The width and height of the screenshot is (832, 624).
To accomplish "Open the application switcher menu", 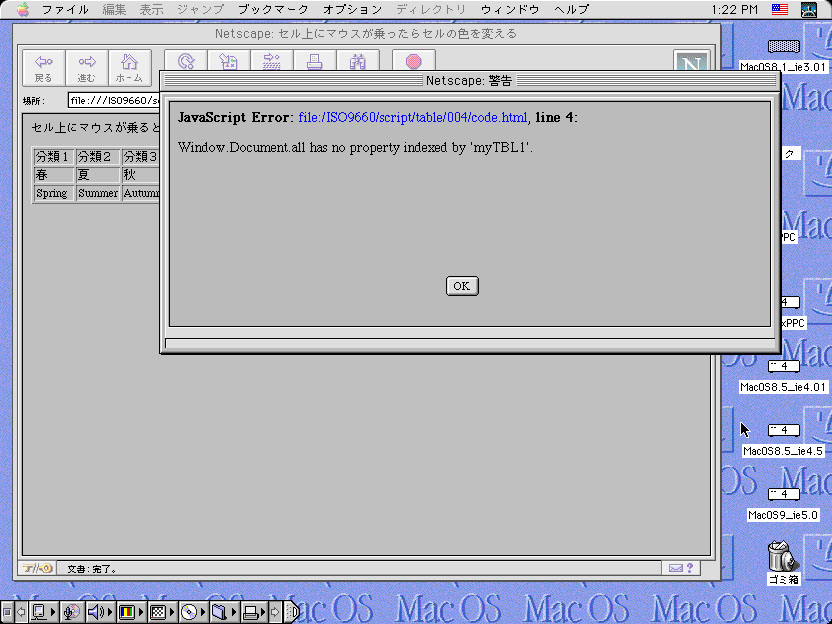I will click(x=809, y=10).
